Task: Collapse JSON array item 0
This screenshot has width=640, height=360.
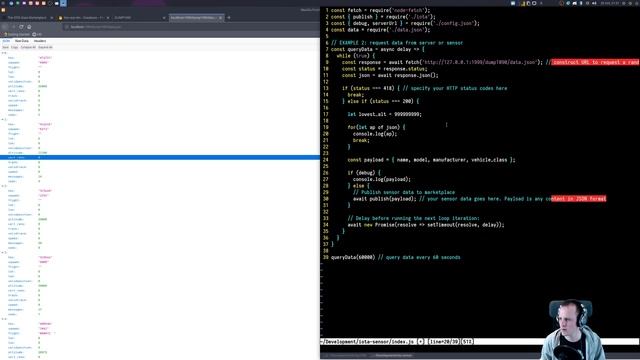Action: pos(2,53)
